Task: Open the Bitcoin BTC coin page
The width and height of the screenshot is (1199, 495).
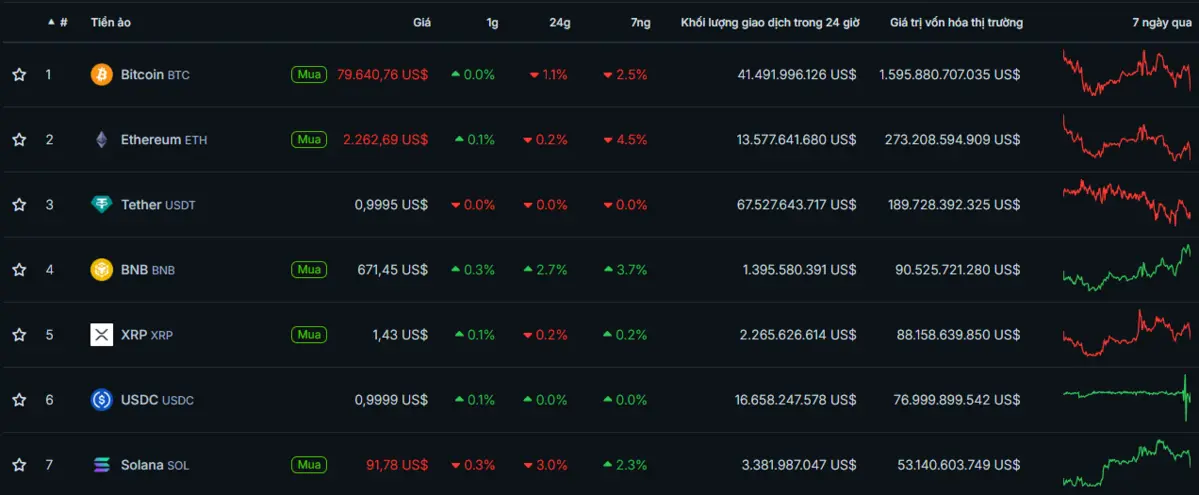Action: tap(155, 75)
